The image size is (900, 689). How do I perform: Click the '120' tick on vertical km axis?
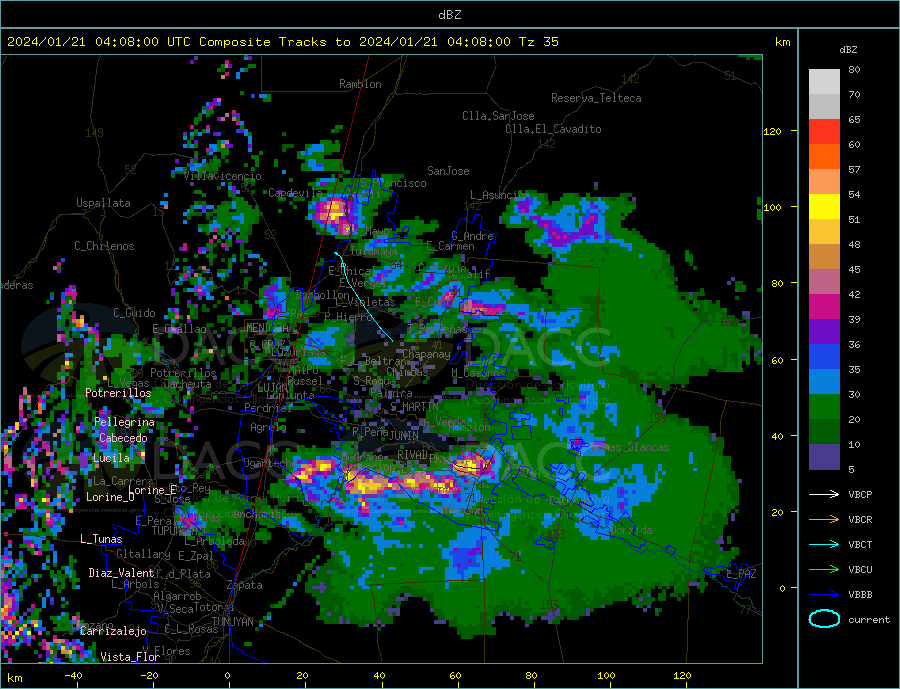tap(773, 131)
